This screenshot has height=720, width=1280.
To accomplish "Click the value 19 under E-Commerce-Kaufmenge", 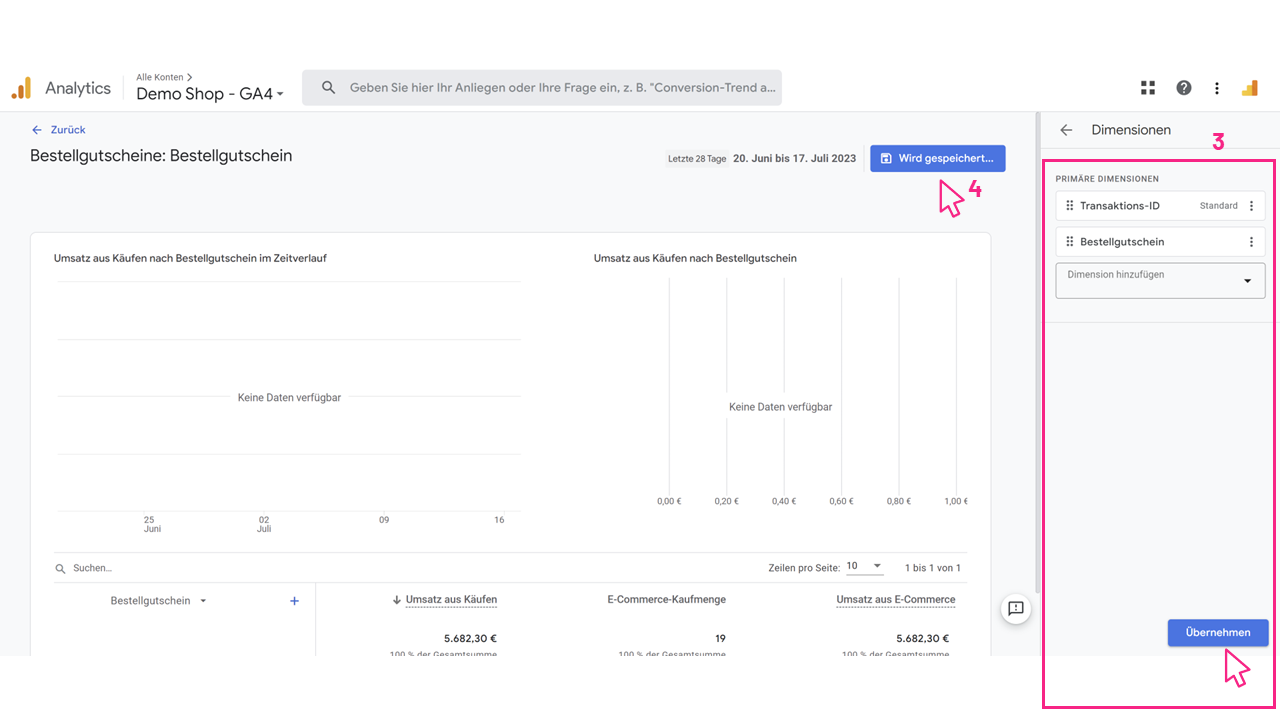I will pos(720,638).
